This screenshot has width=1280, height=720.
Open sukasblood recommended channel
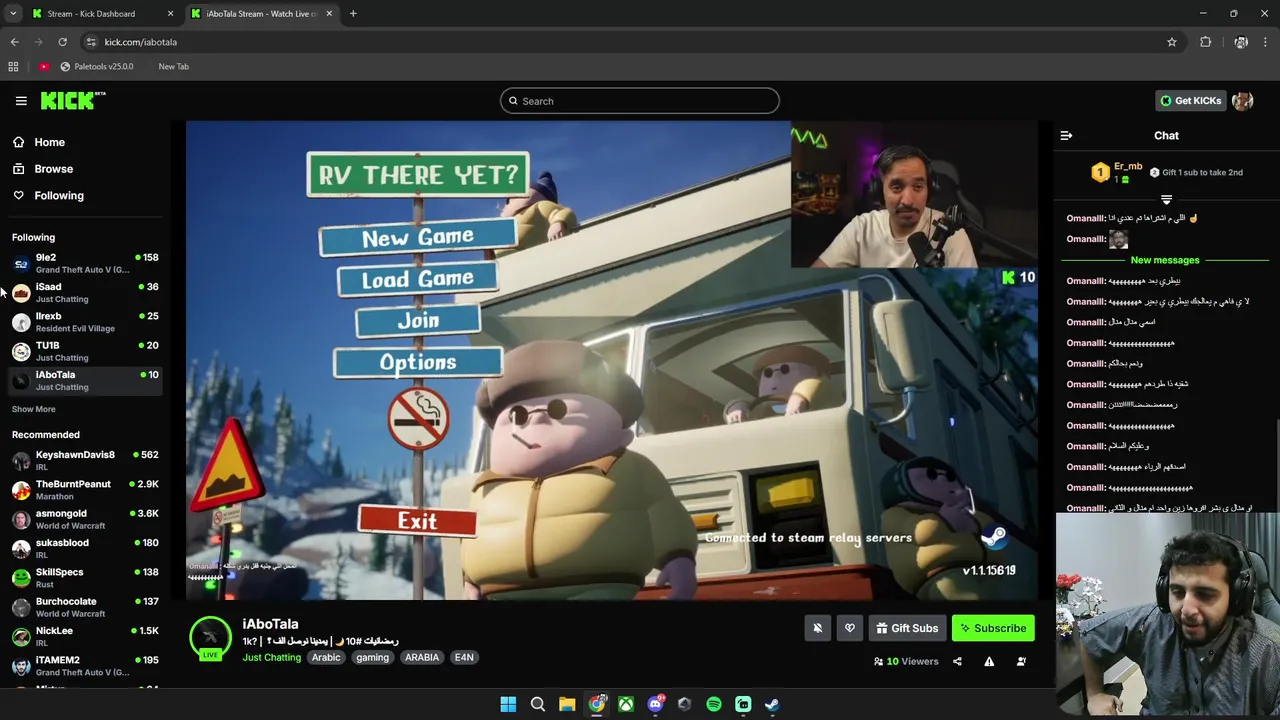[85, 548]
